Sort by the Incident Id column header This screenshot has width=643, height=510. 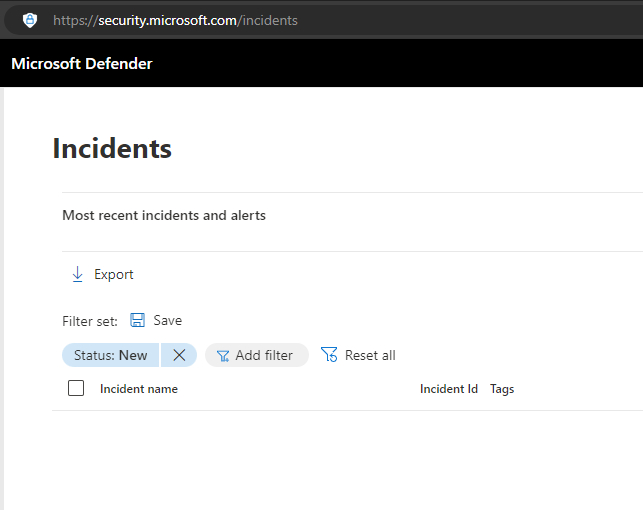point(448,389)
